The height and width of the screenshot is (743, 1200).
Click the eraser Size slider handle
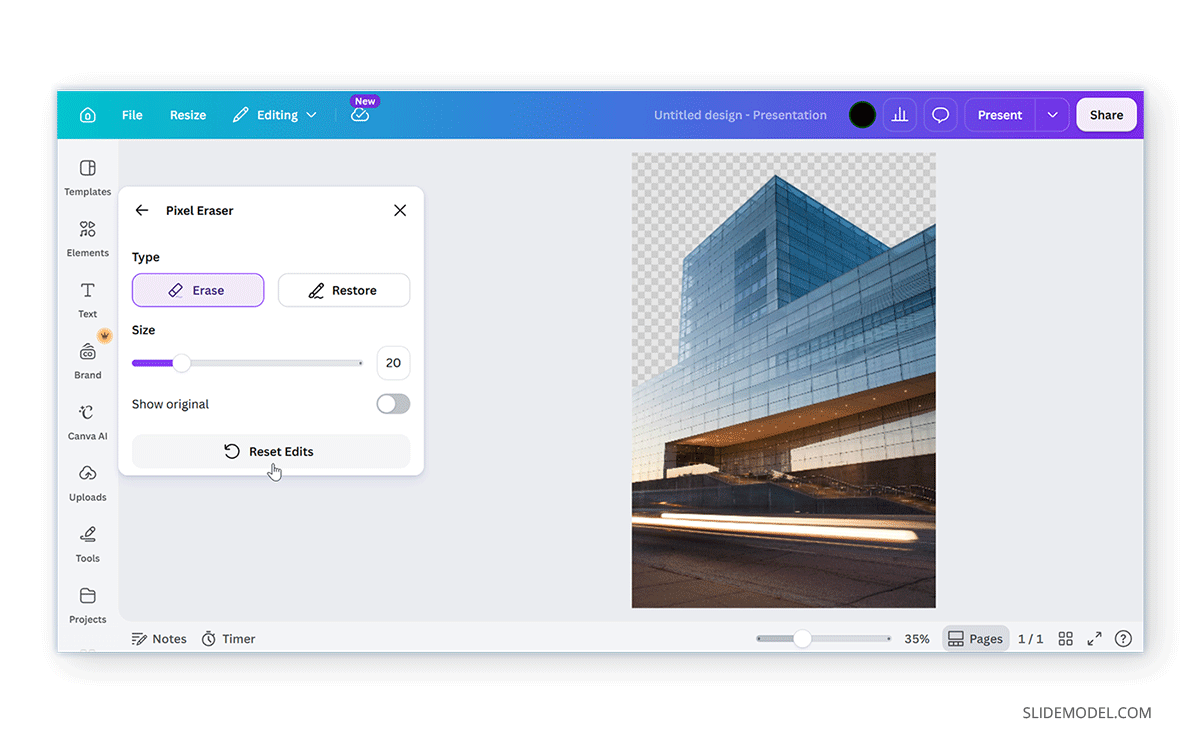(x=181, y=363)
